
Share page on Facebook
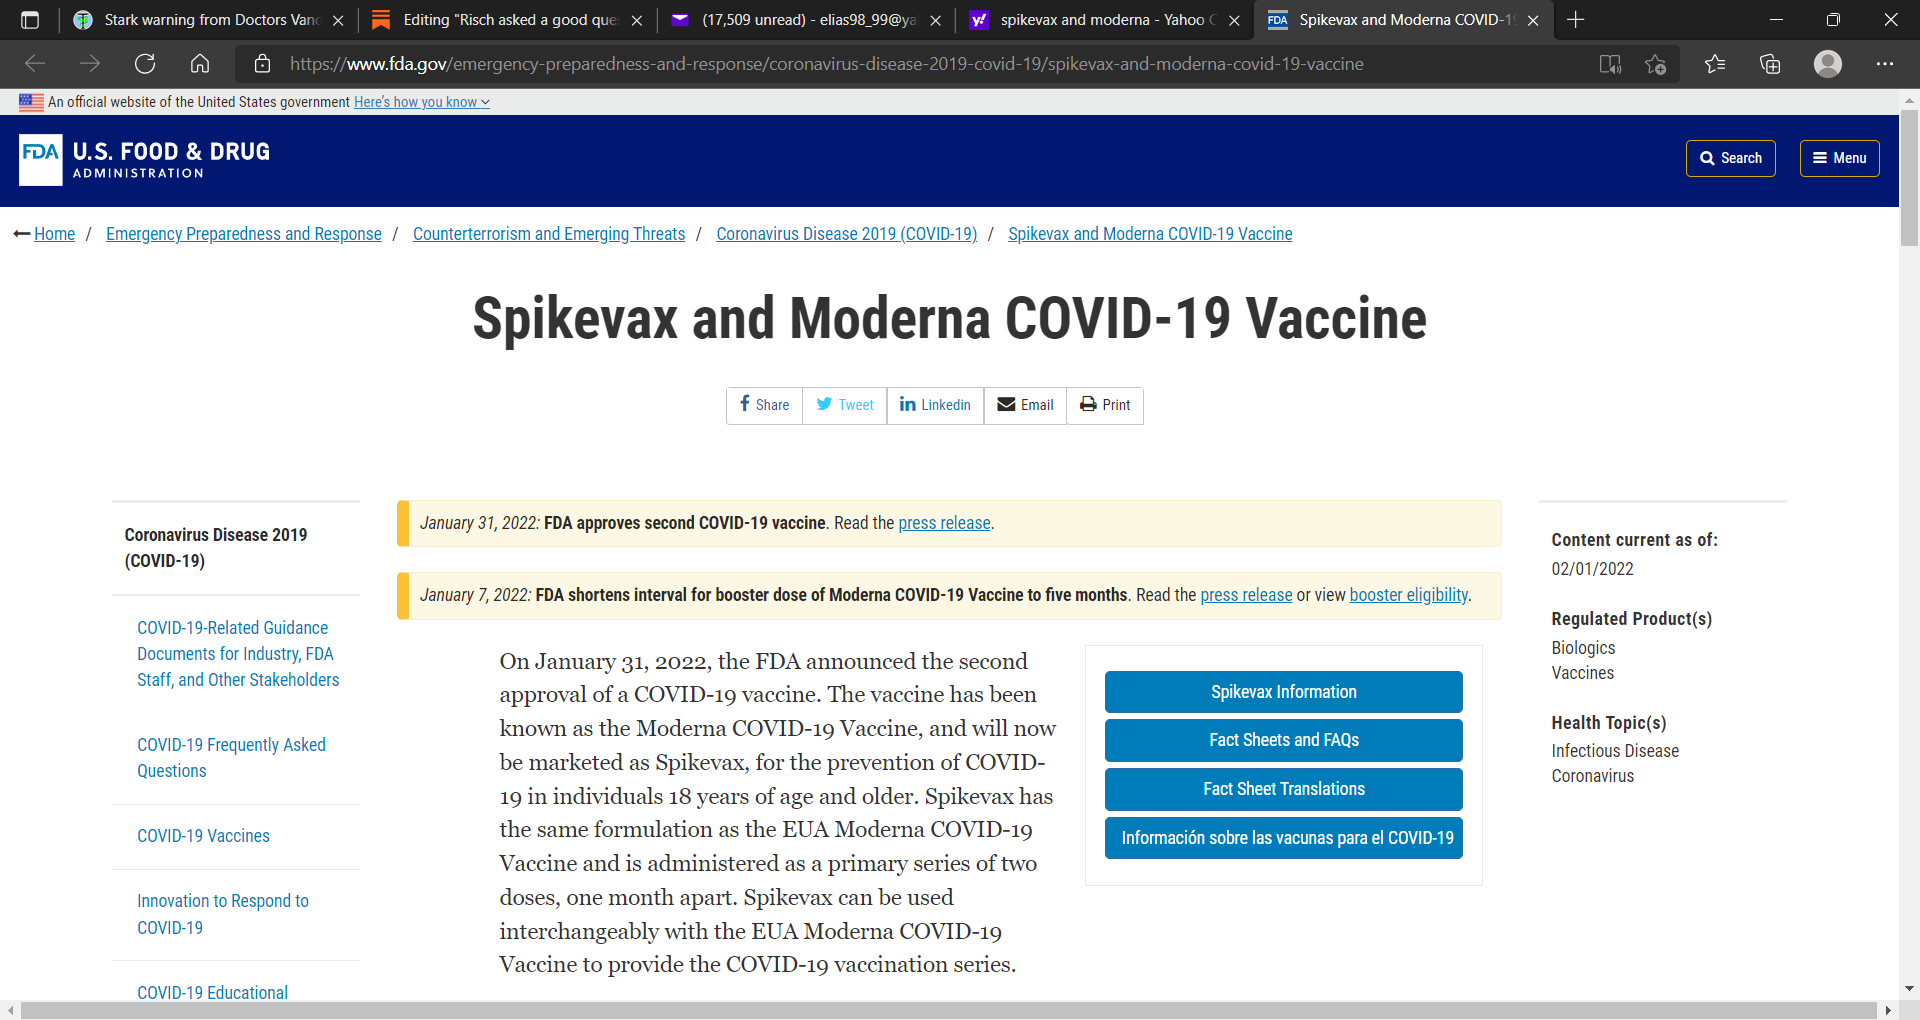click(765, 405)
